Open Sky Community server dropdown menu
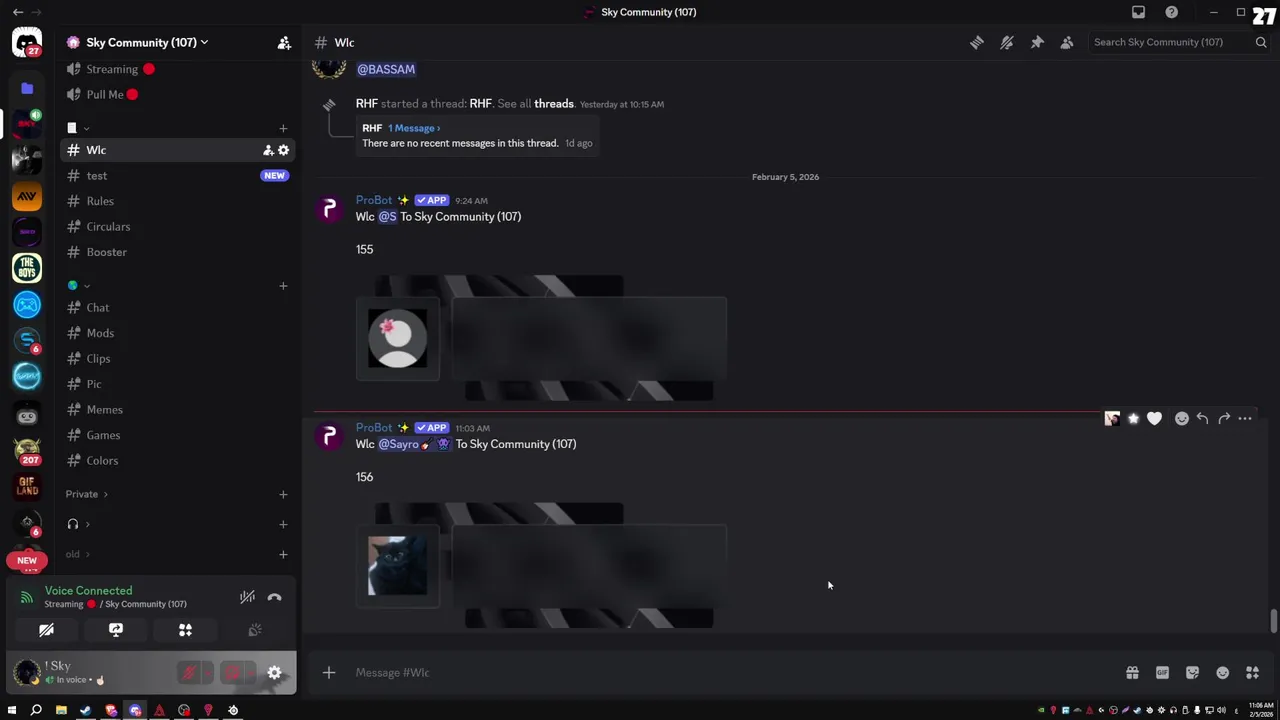This screenshot has width=1280, height=720. click(138, 42)
